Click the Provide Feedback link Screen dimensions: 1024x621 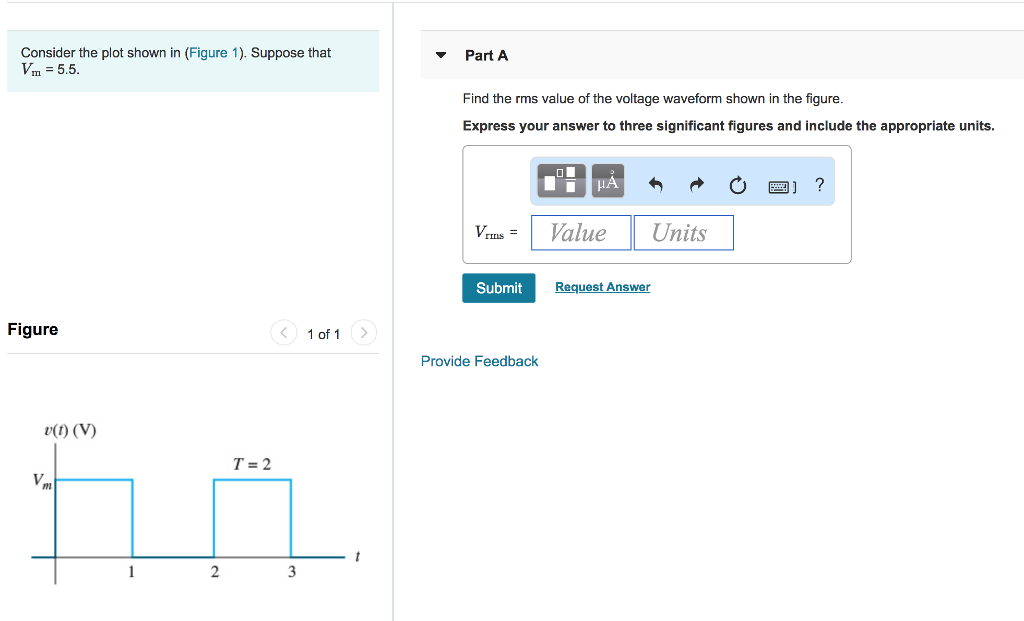pos(479,361)
